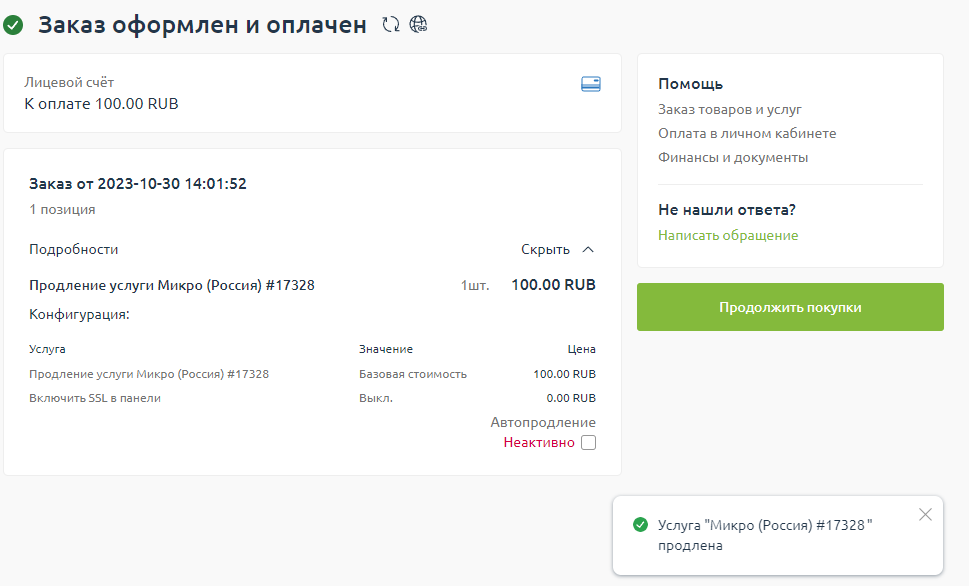Click the globe icon next to the heading
The height and width of the screenshot is (586, 969).
(418, 25)
